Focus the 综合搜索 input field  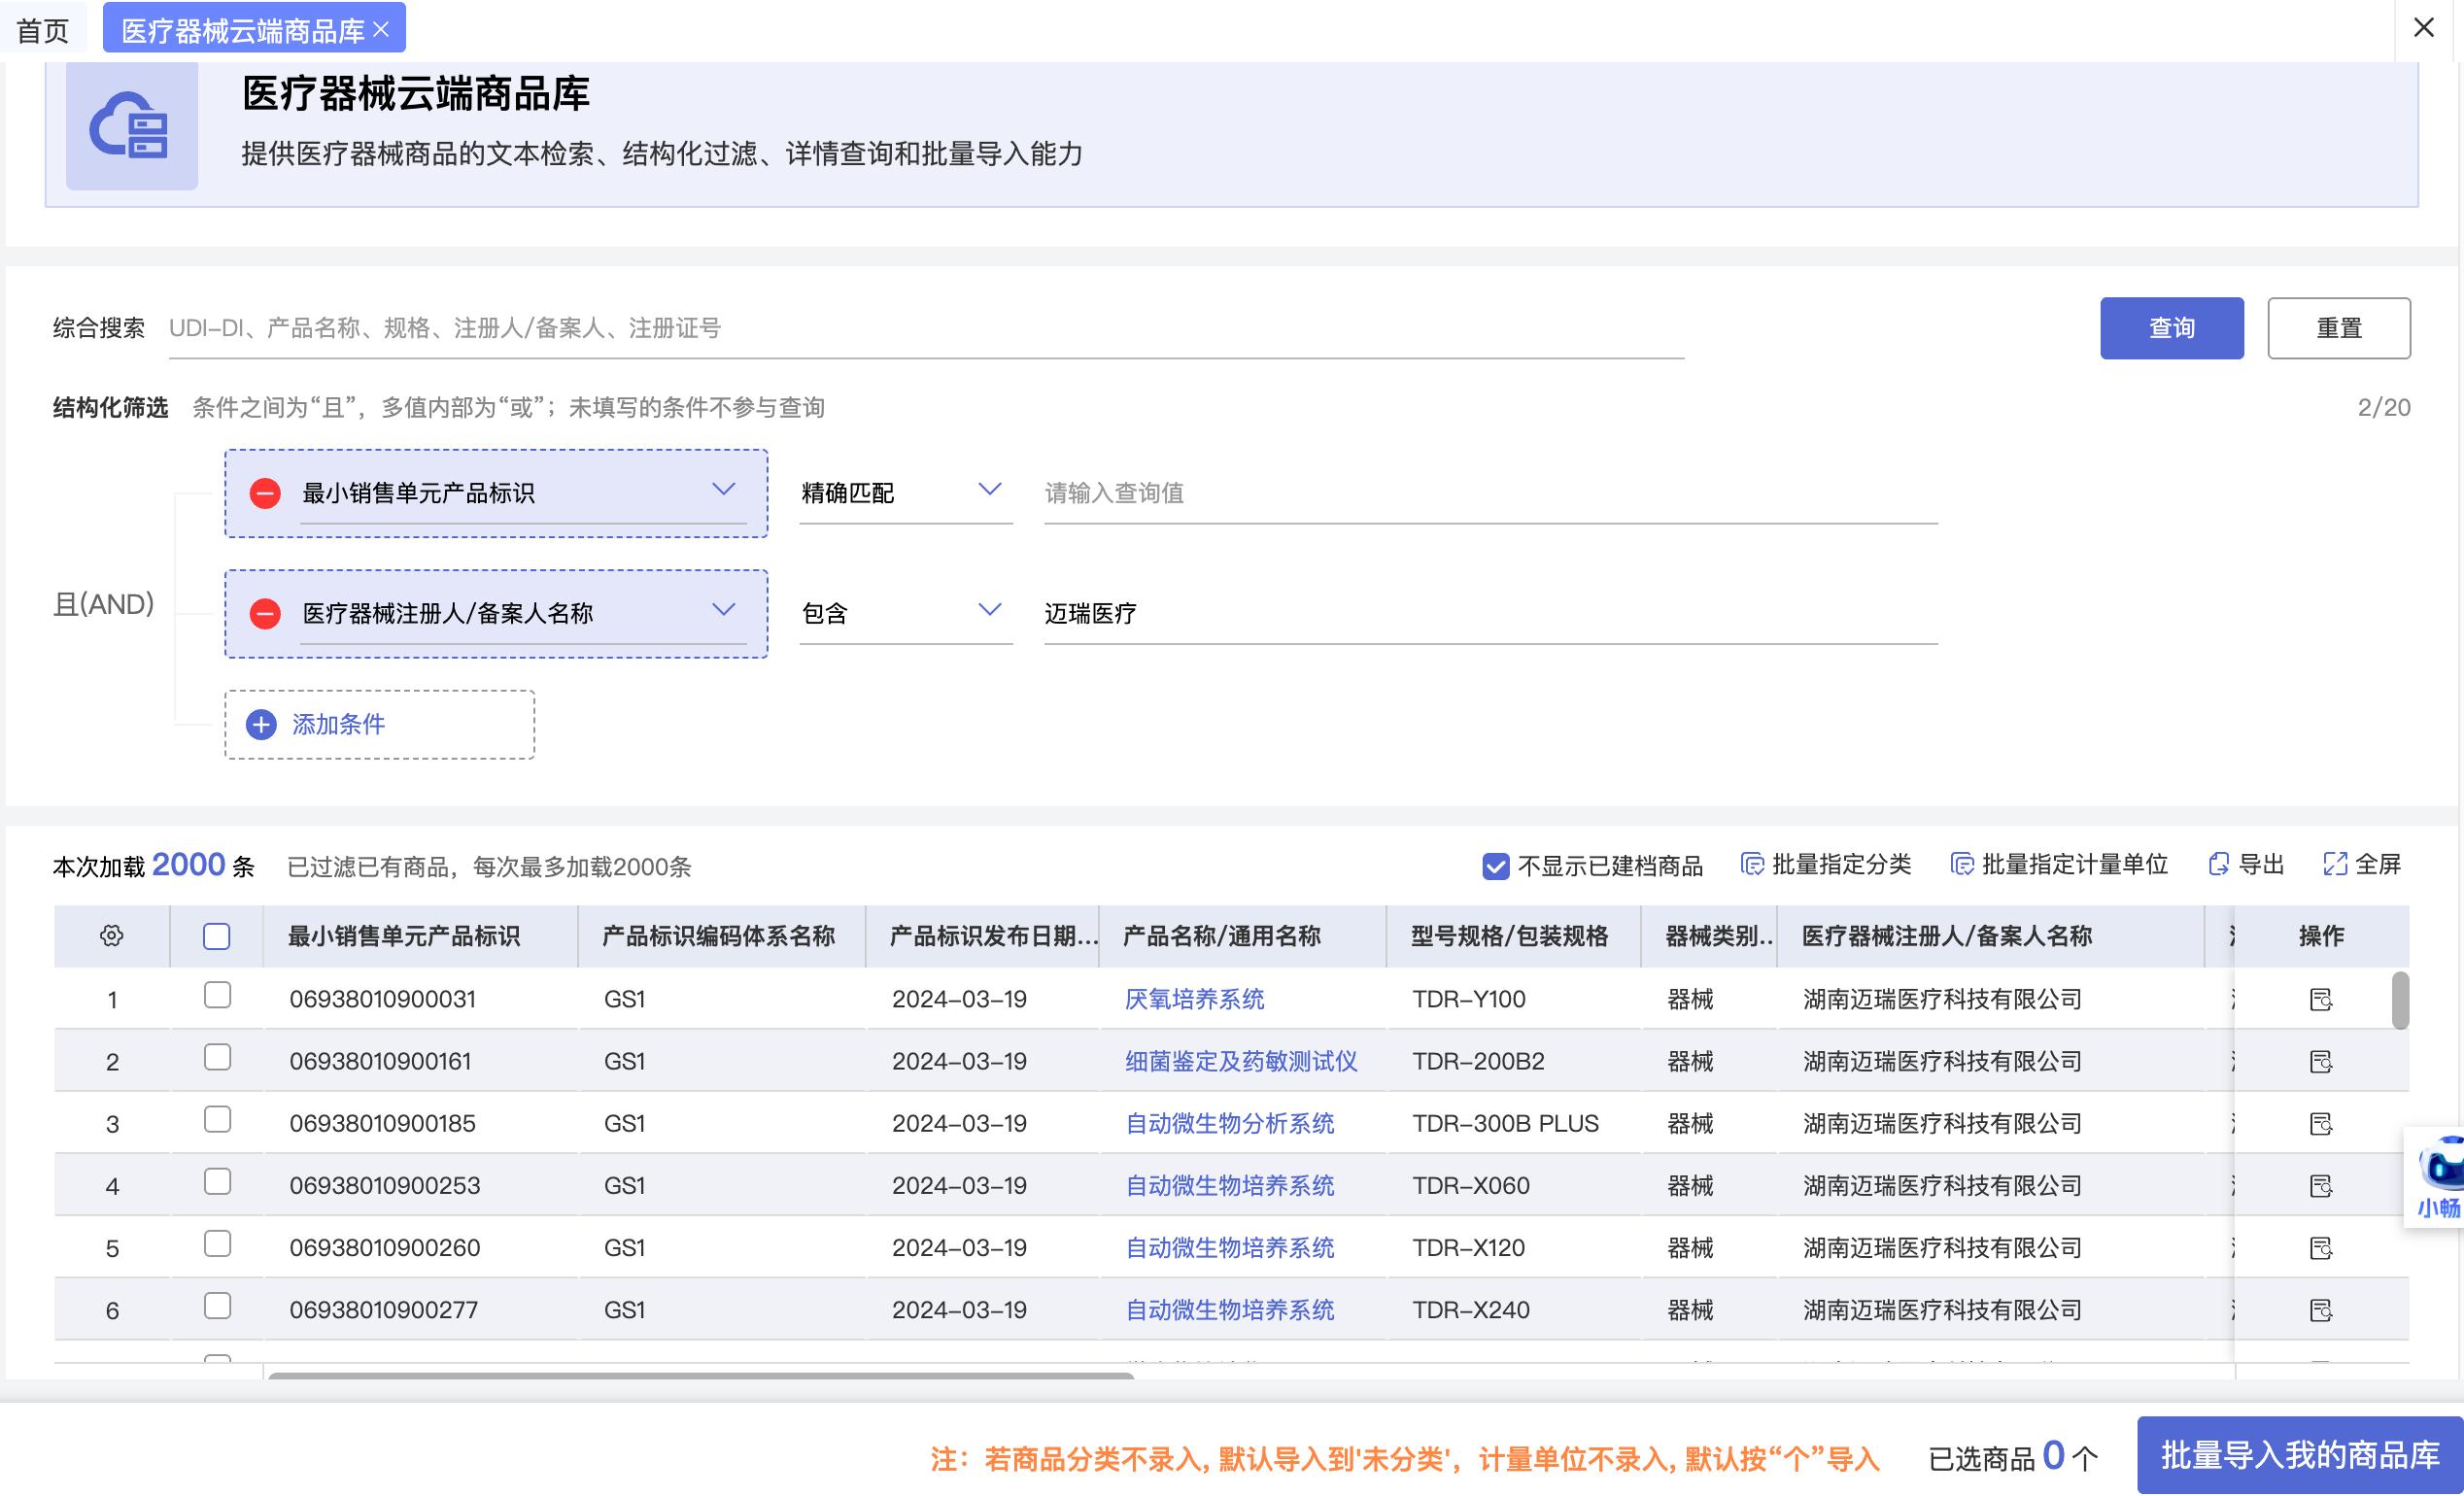coord(926,328)
